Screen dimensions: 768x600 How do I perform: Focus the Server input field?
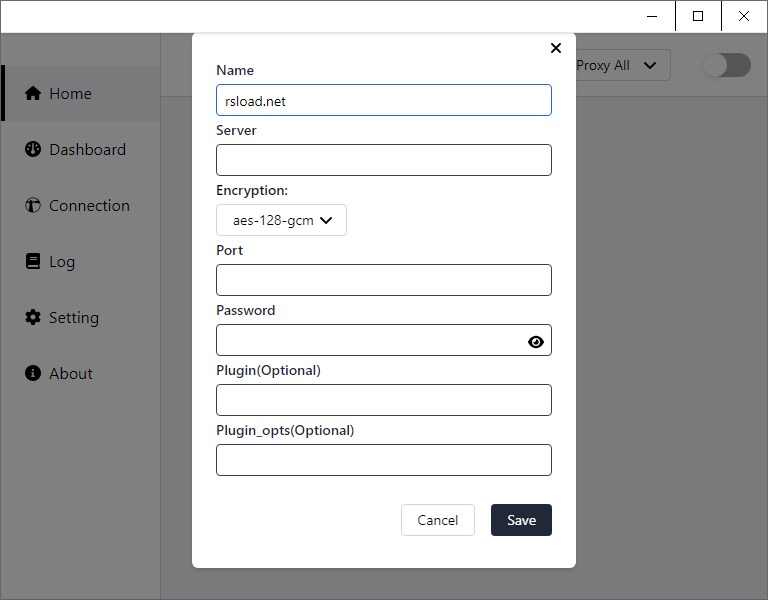click(383, 160)
